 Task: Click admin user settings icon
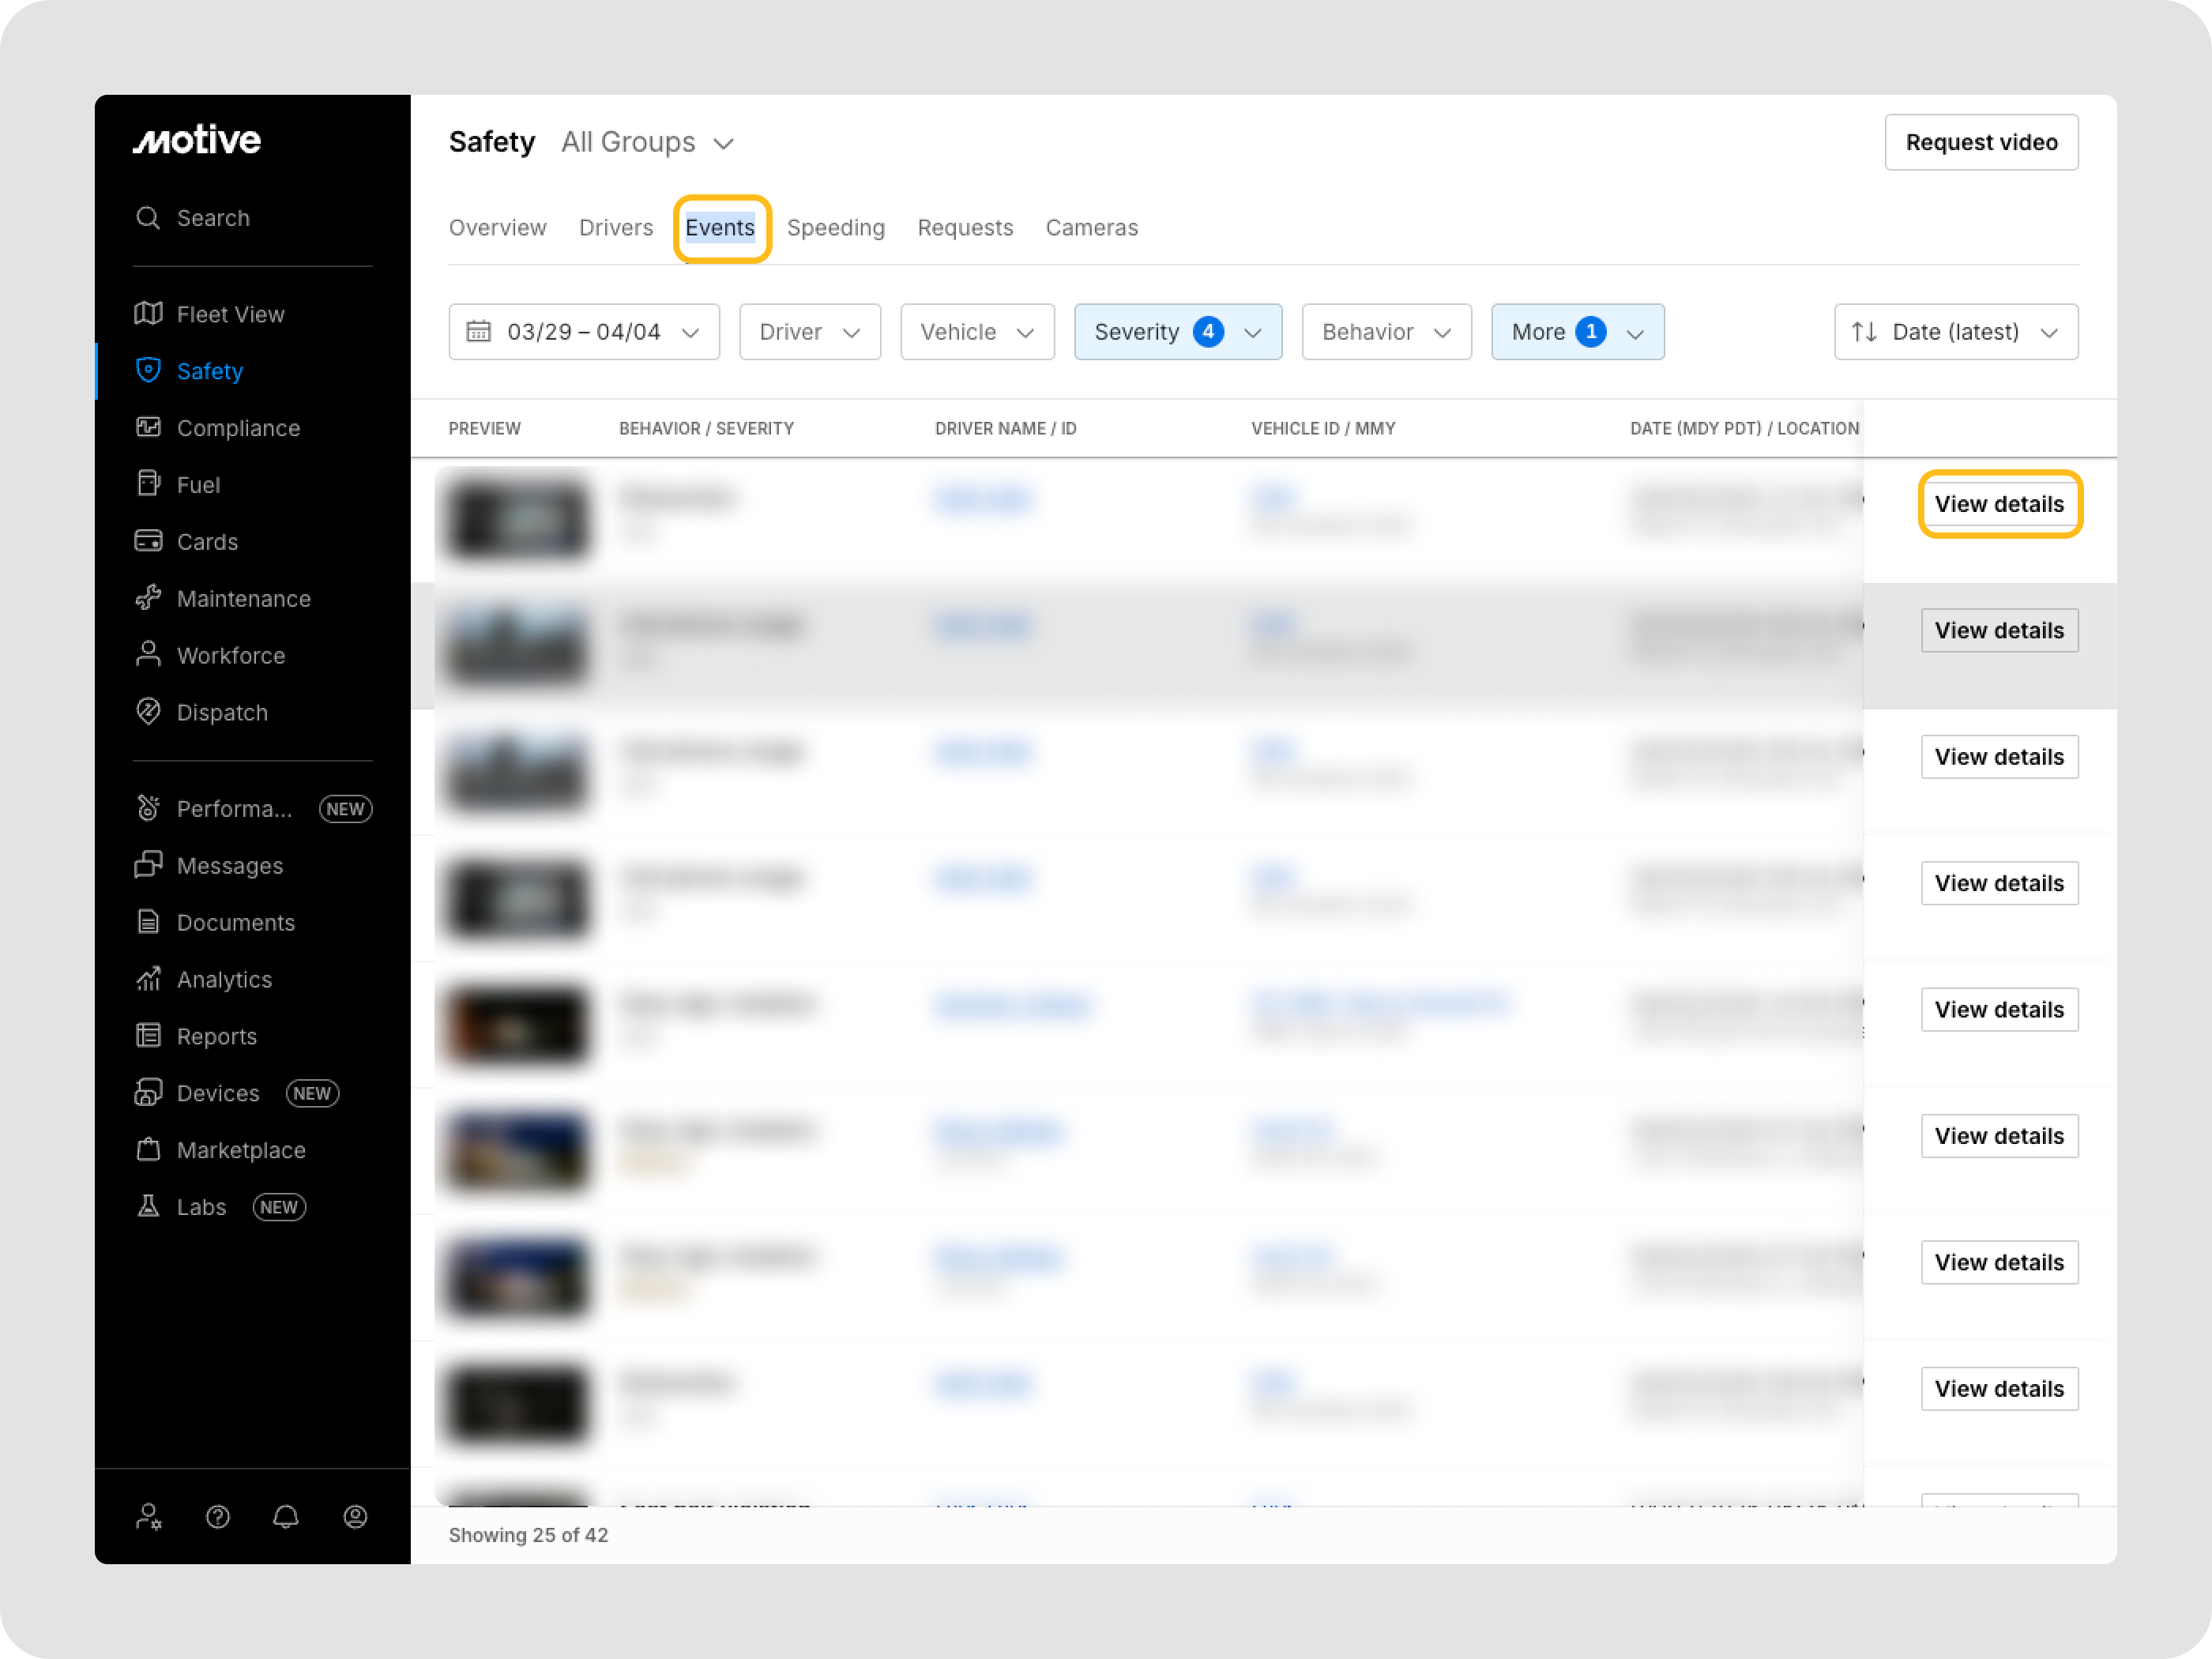pyautogui.click(x=149, y=1517)
